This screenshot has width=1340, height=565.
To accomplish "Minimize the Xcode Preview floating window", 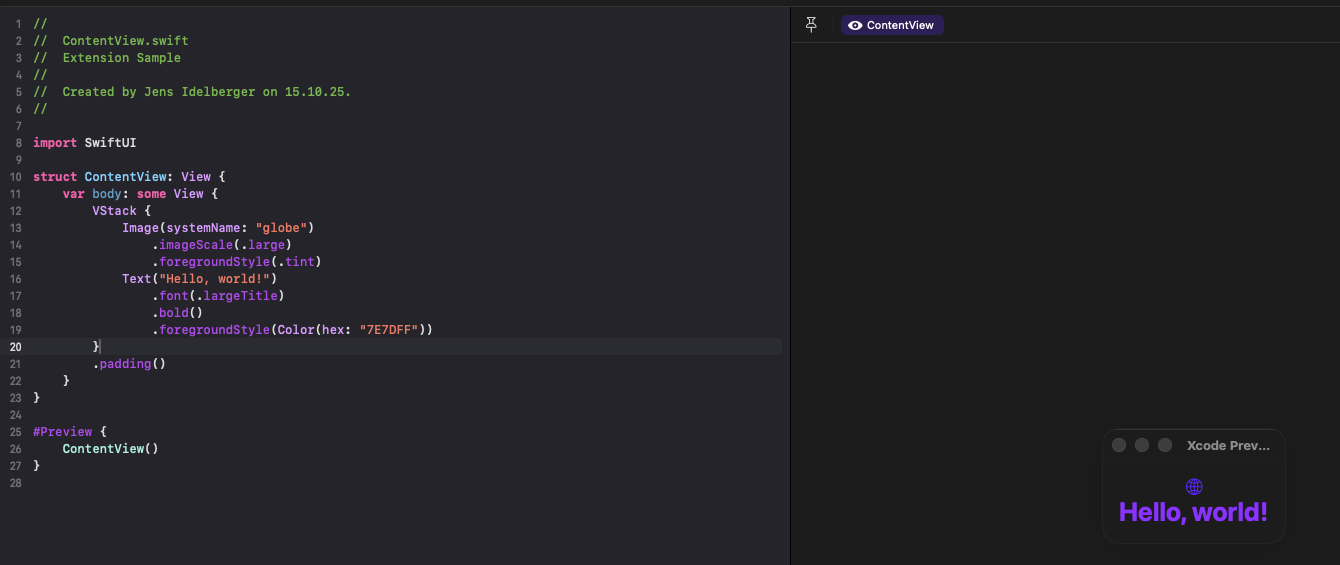I will click(1142, 445).
